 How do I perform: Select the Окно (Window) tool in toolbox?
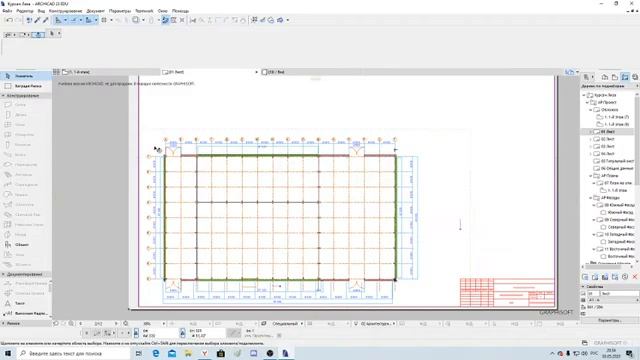click(x=25, y=125)
